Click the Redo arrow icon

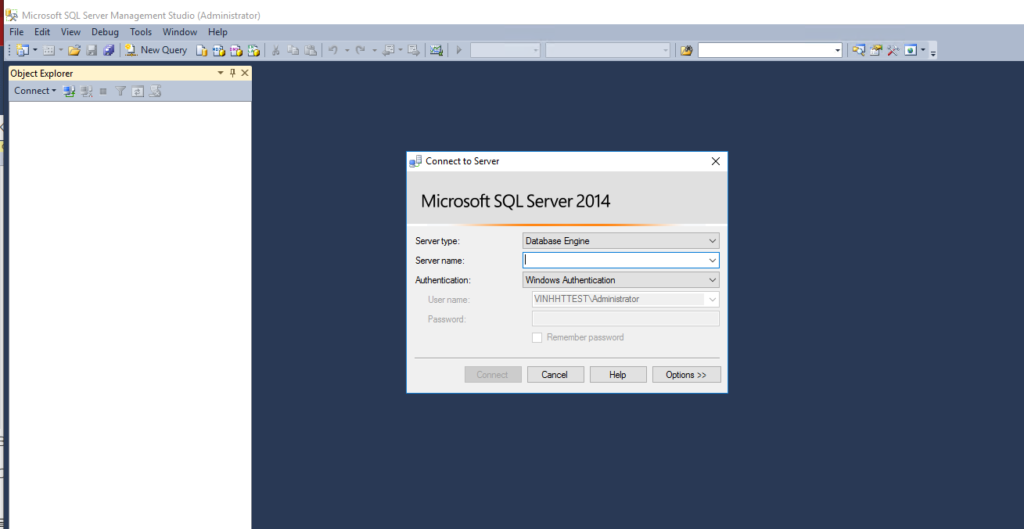(x=360, y=50)
